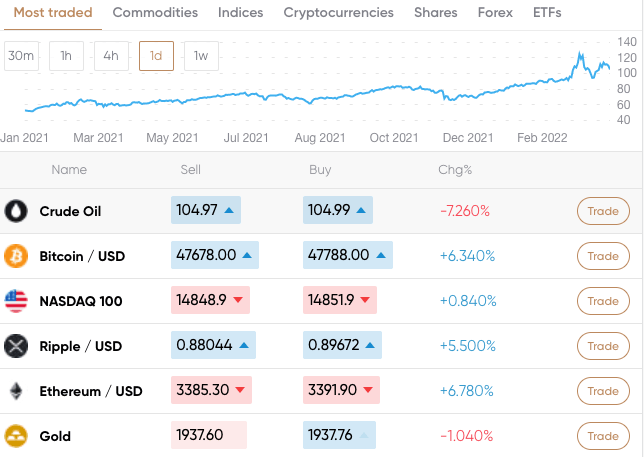
Task: Click Bitcoin buy price 47788.00
Action: tap(347, 255)
